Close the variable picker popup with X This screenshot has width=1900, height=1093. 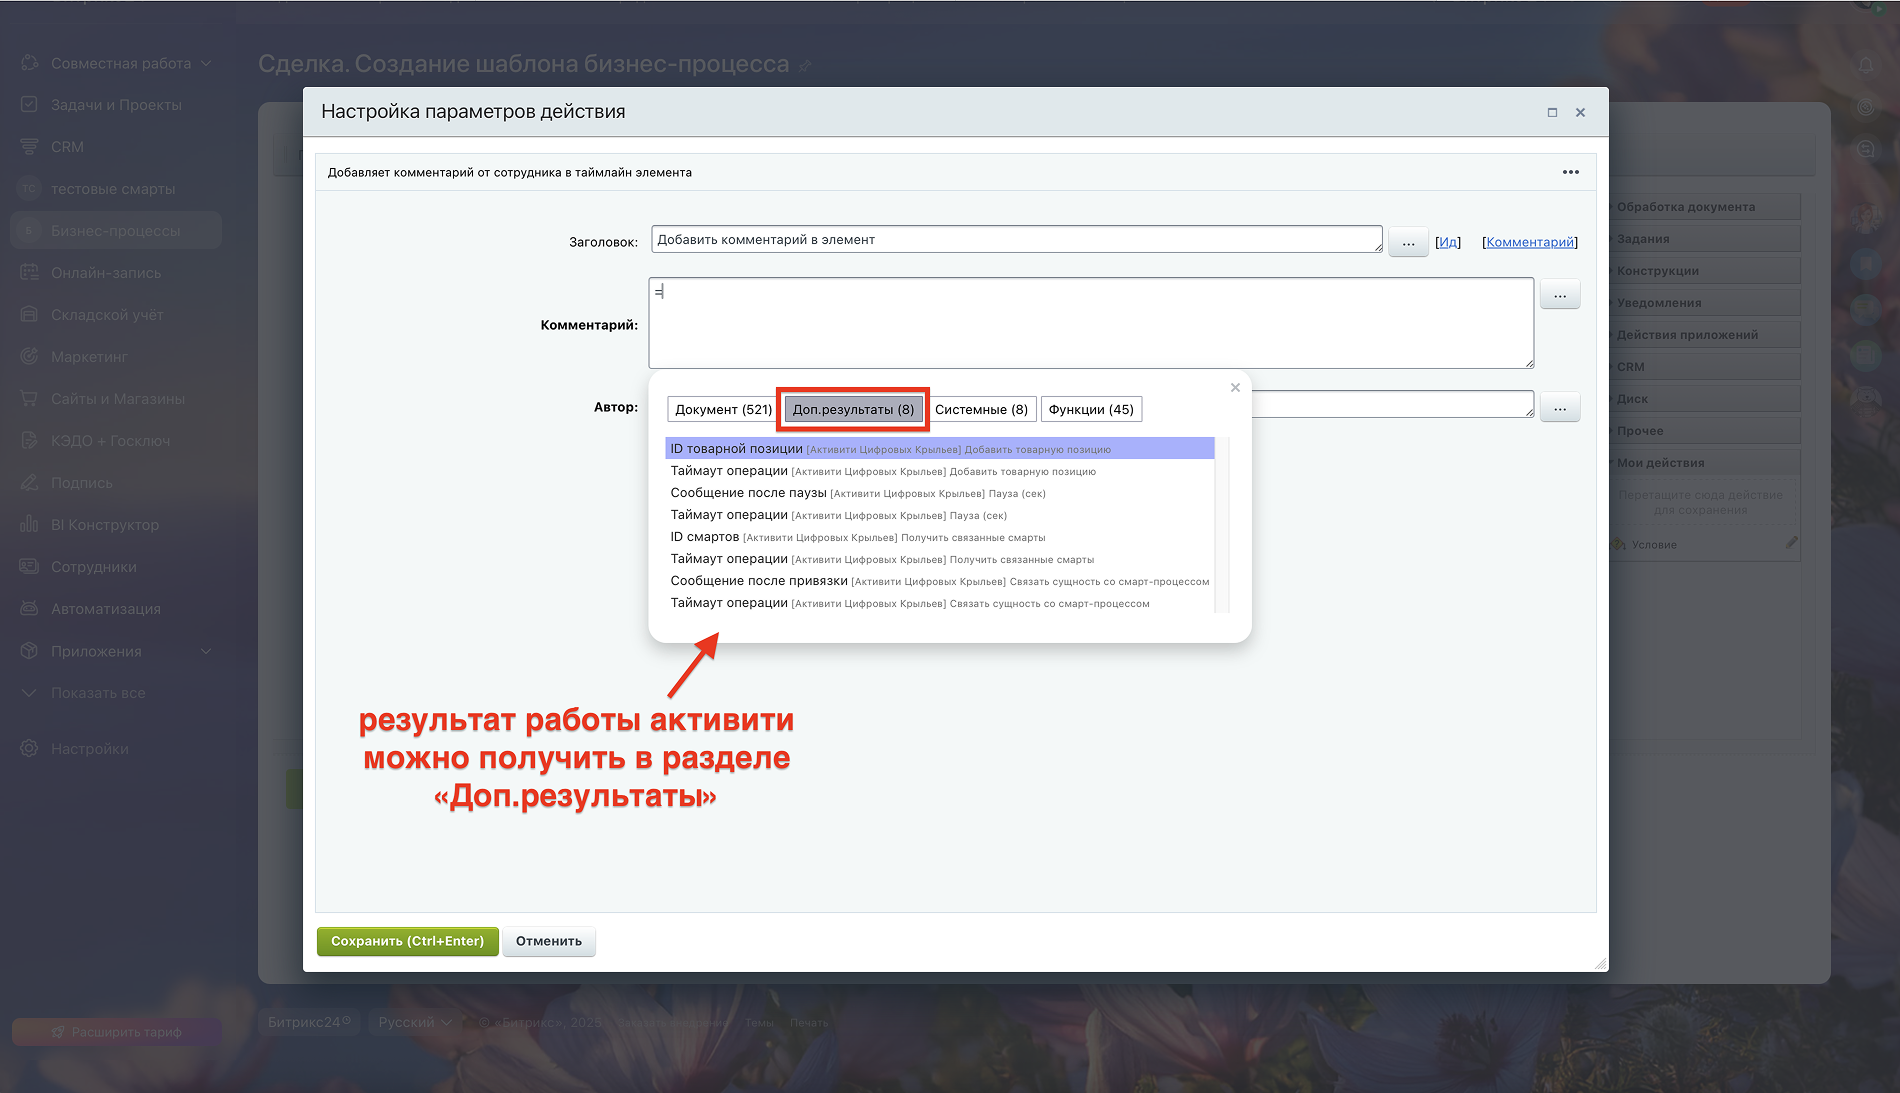(x=1235, y=388)
